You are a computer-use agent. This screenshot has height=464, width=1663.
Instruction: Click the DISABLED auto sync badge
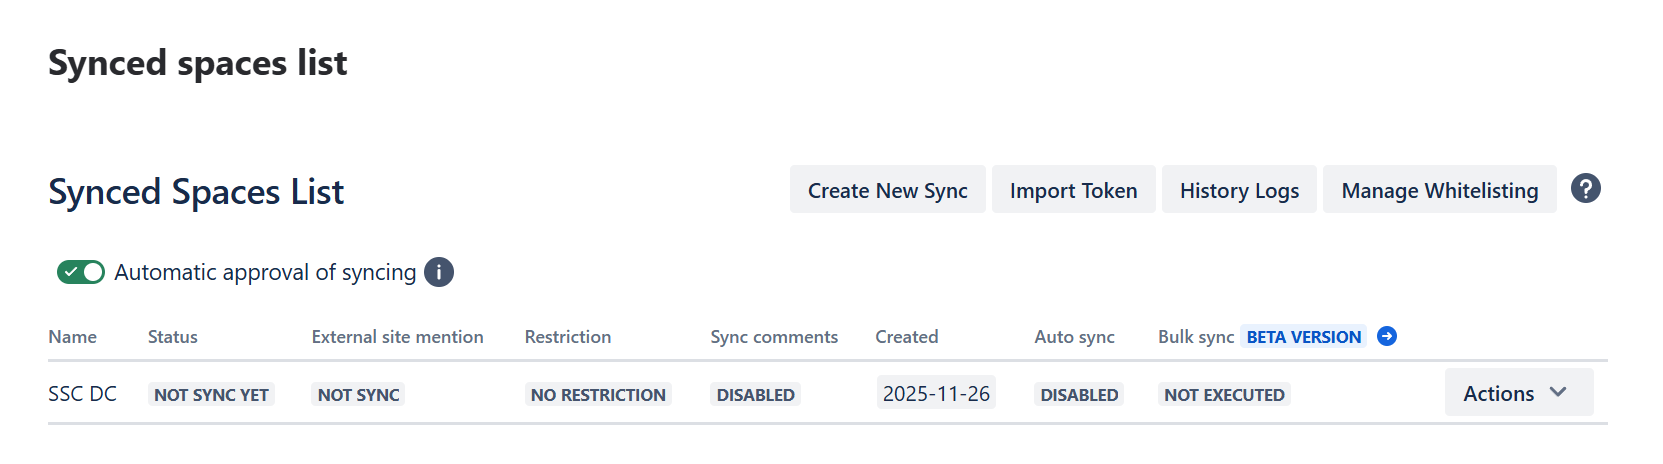tap(1079, 395)
